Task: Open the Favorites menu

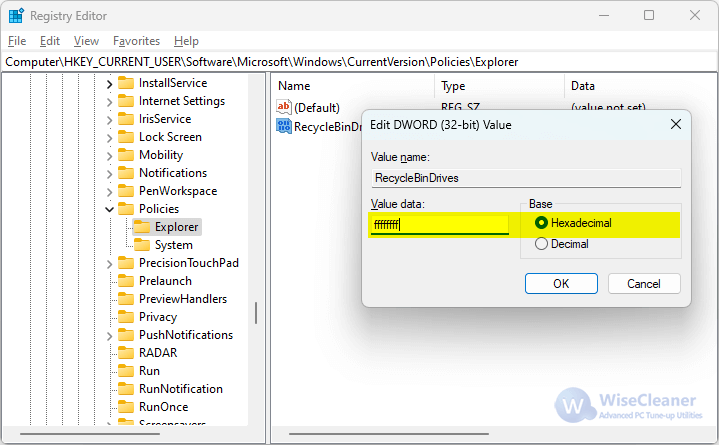Action: point(136,41)
